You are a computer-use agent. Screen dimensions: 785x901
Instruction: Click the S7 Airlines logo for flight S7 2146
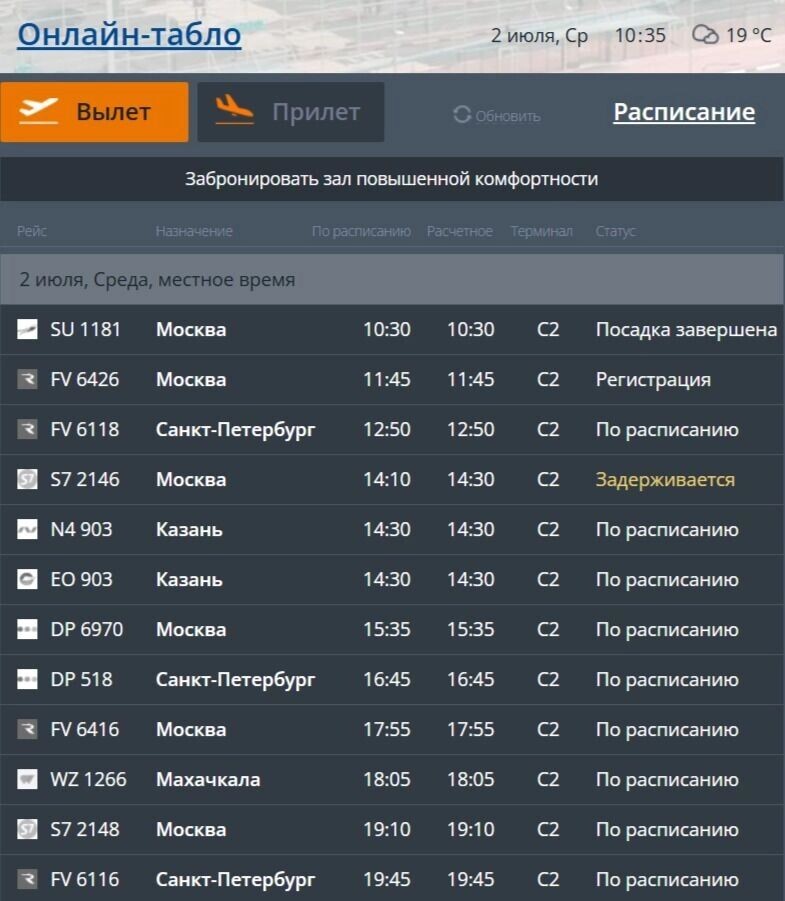click(x=27, y=479)
